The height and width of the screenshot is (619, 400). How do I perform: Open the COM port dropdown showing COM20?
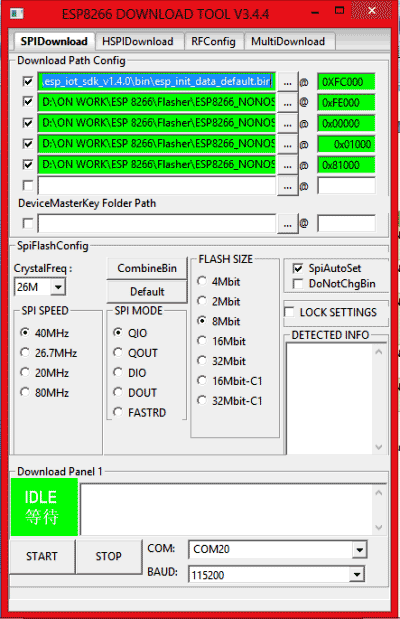359,550
